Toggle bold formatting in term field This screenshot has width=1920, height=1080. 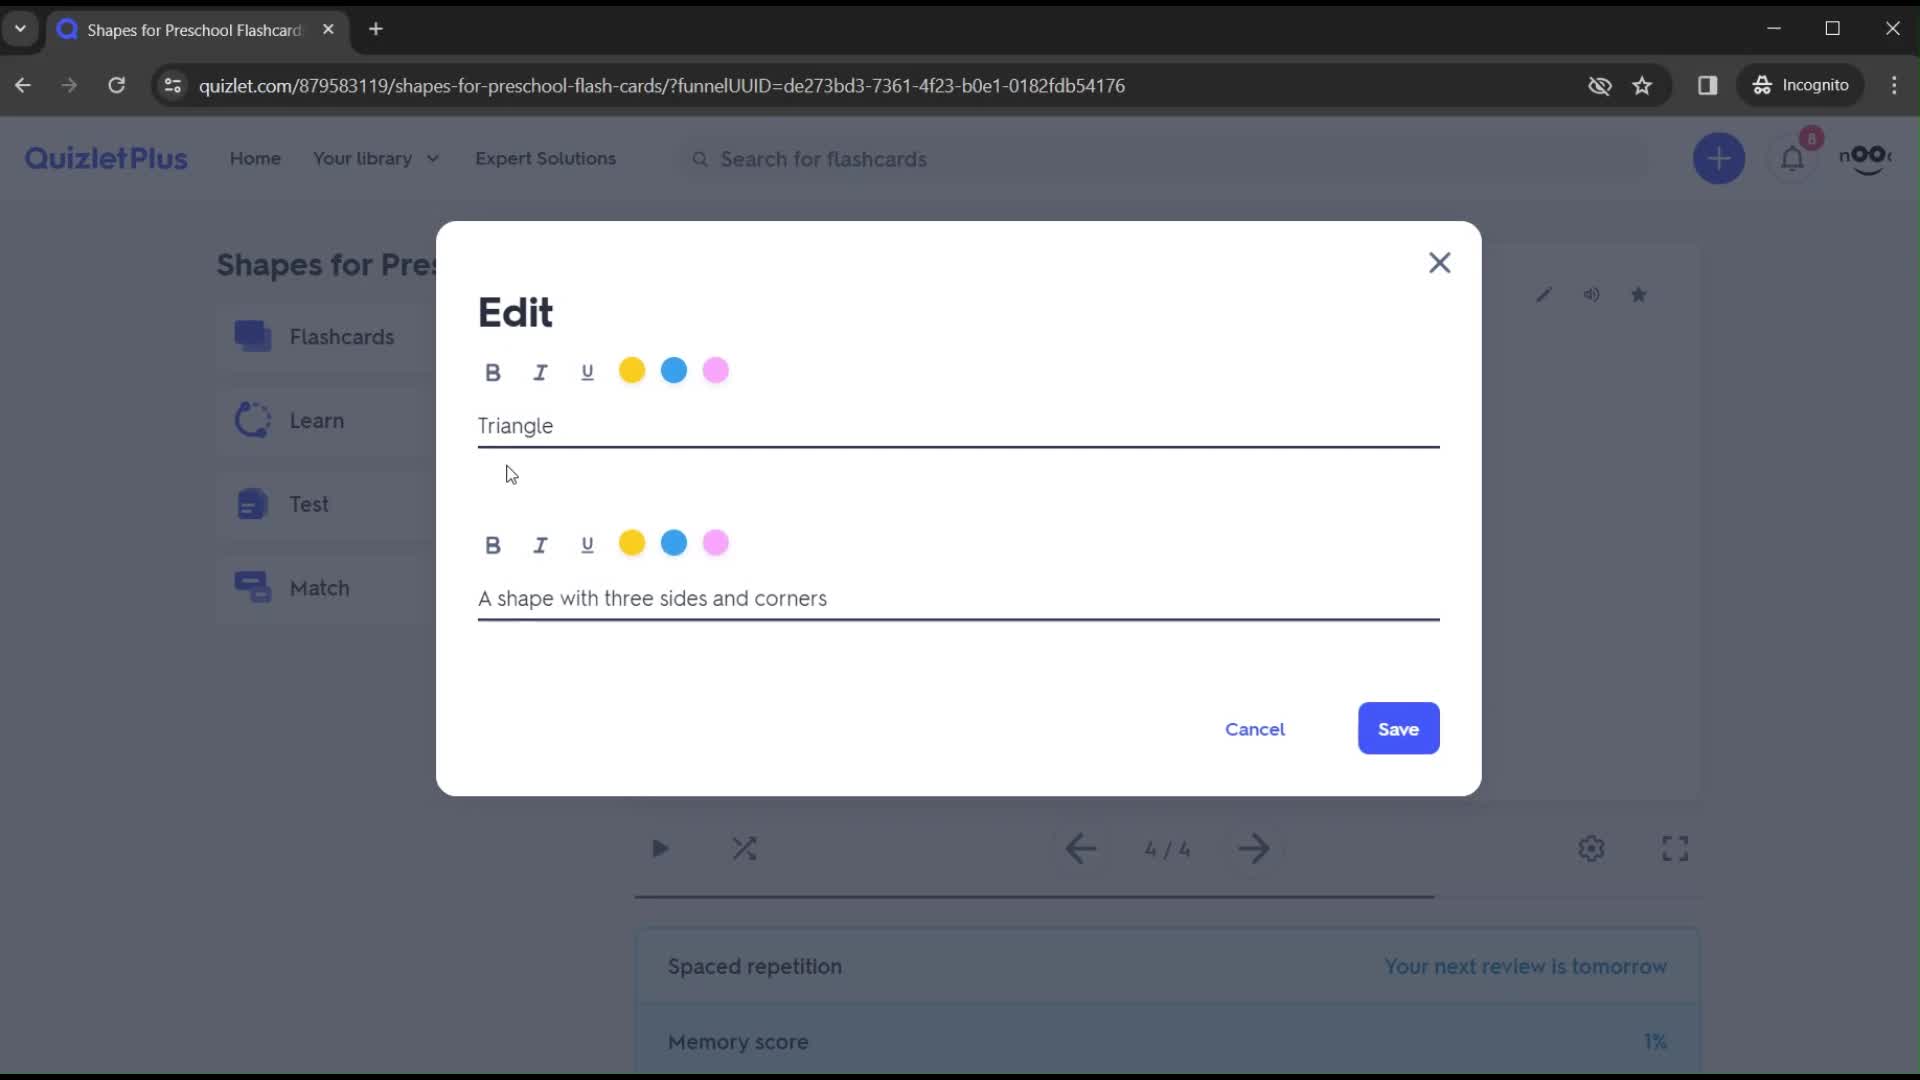[495, 371]
